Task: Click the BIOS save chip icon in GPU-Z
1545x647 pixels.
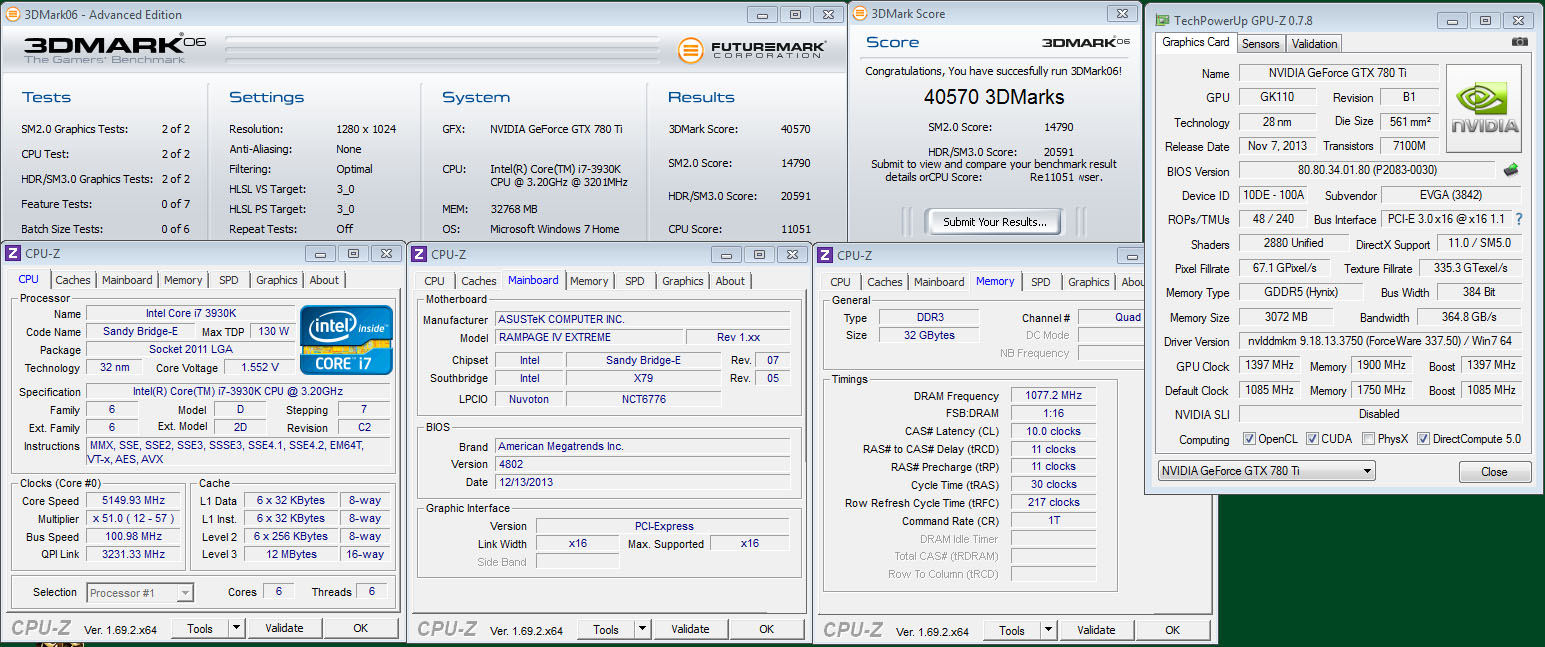Action: (1510, 171)
